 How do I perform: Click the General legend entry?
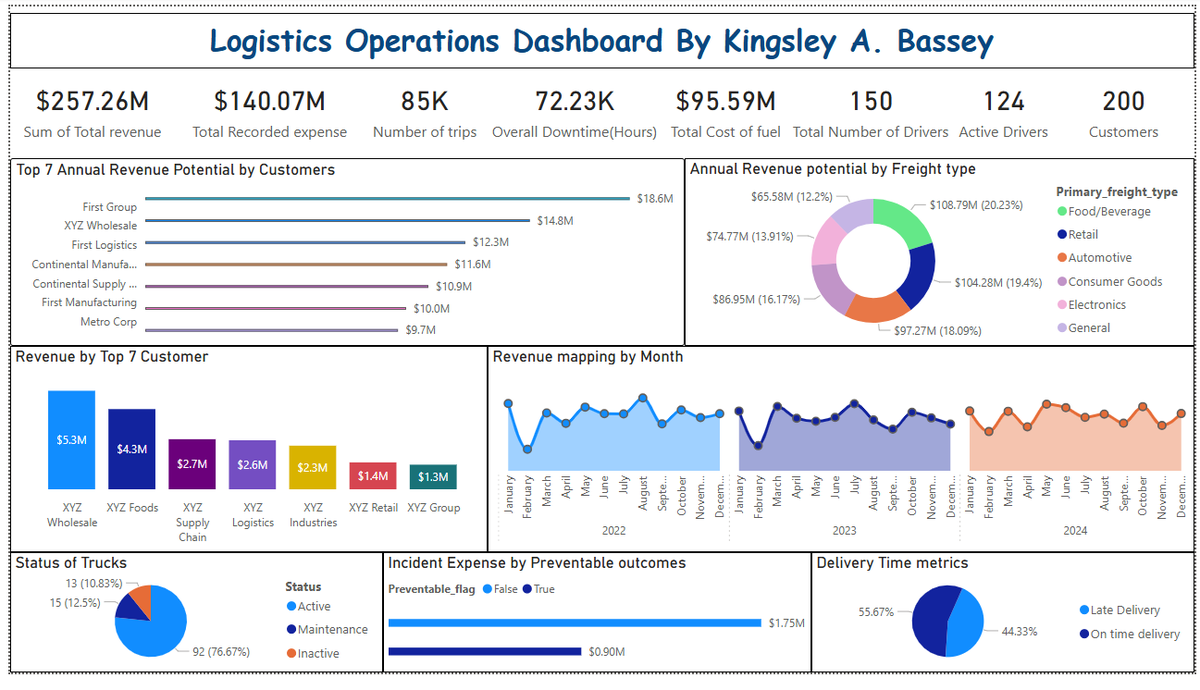tap(1083, 328)
